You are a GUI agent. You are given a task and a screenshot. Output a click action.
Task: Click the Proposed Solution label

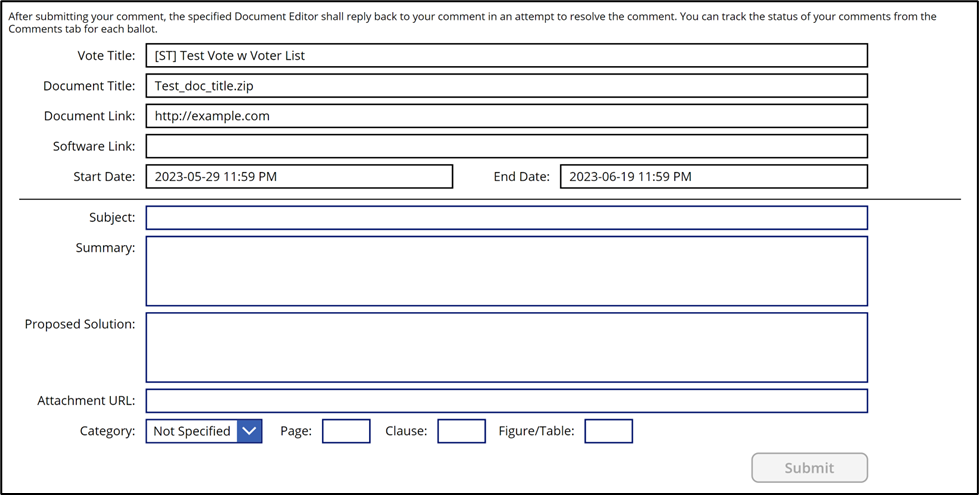(x=80, y=324)
